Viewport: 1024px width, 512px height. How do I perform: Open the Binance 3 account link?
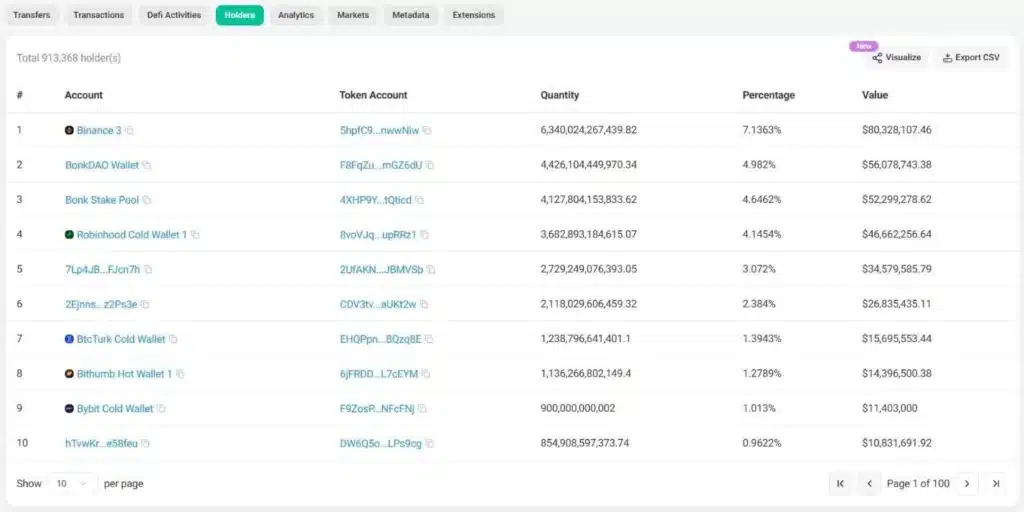coord(99,131)
